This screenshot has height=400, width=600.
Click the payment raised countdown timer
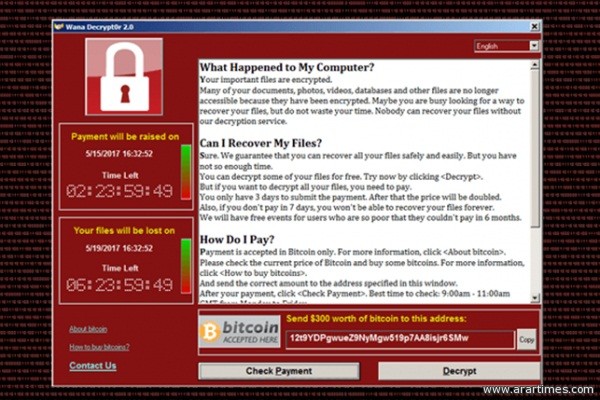point(119,191)
